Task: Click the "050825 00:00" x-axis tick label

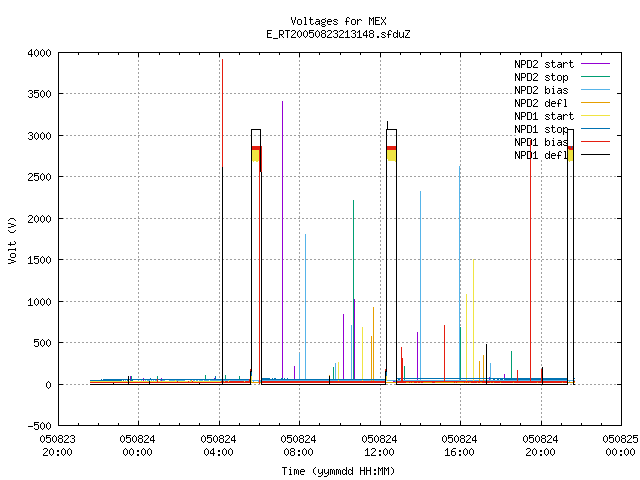Action: click(620, 446)
